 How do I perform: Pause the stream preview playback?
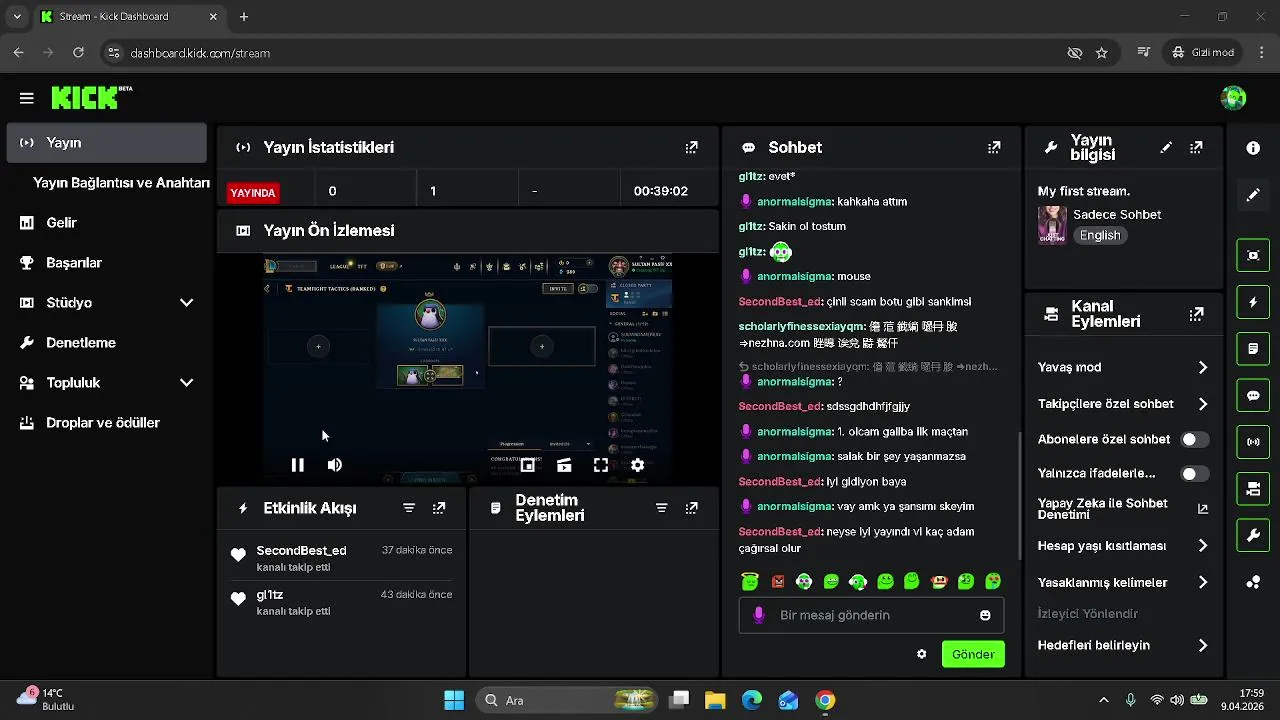coord(297,465)
